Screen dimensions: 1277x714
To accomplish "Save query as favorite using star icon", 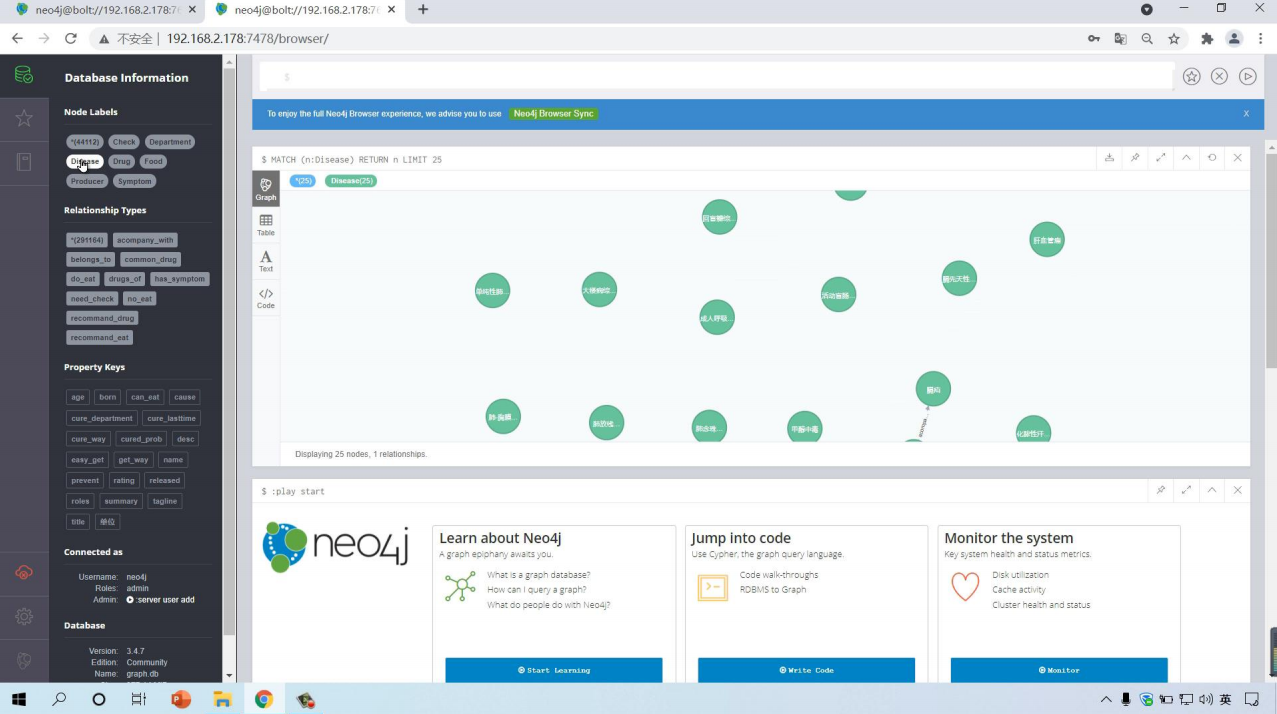I will point(1191,76).
